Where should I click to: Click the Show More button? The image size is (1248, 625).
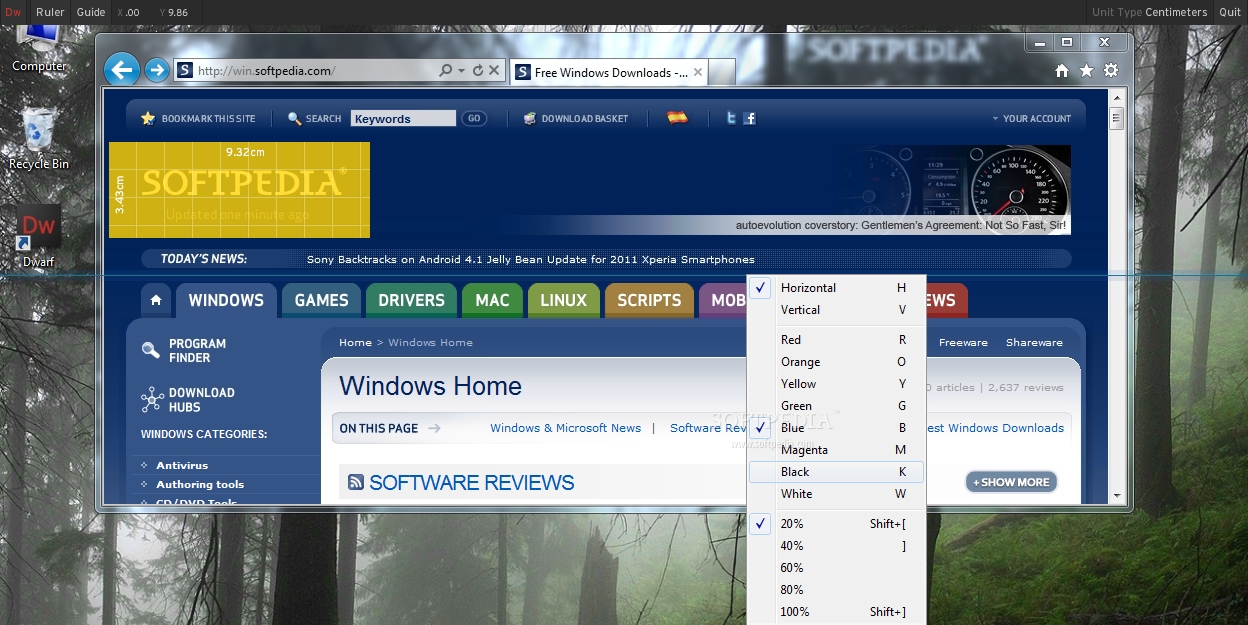[x=1011, y=482]
